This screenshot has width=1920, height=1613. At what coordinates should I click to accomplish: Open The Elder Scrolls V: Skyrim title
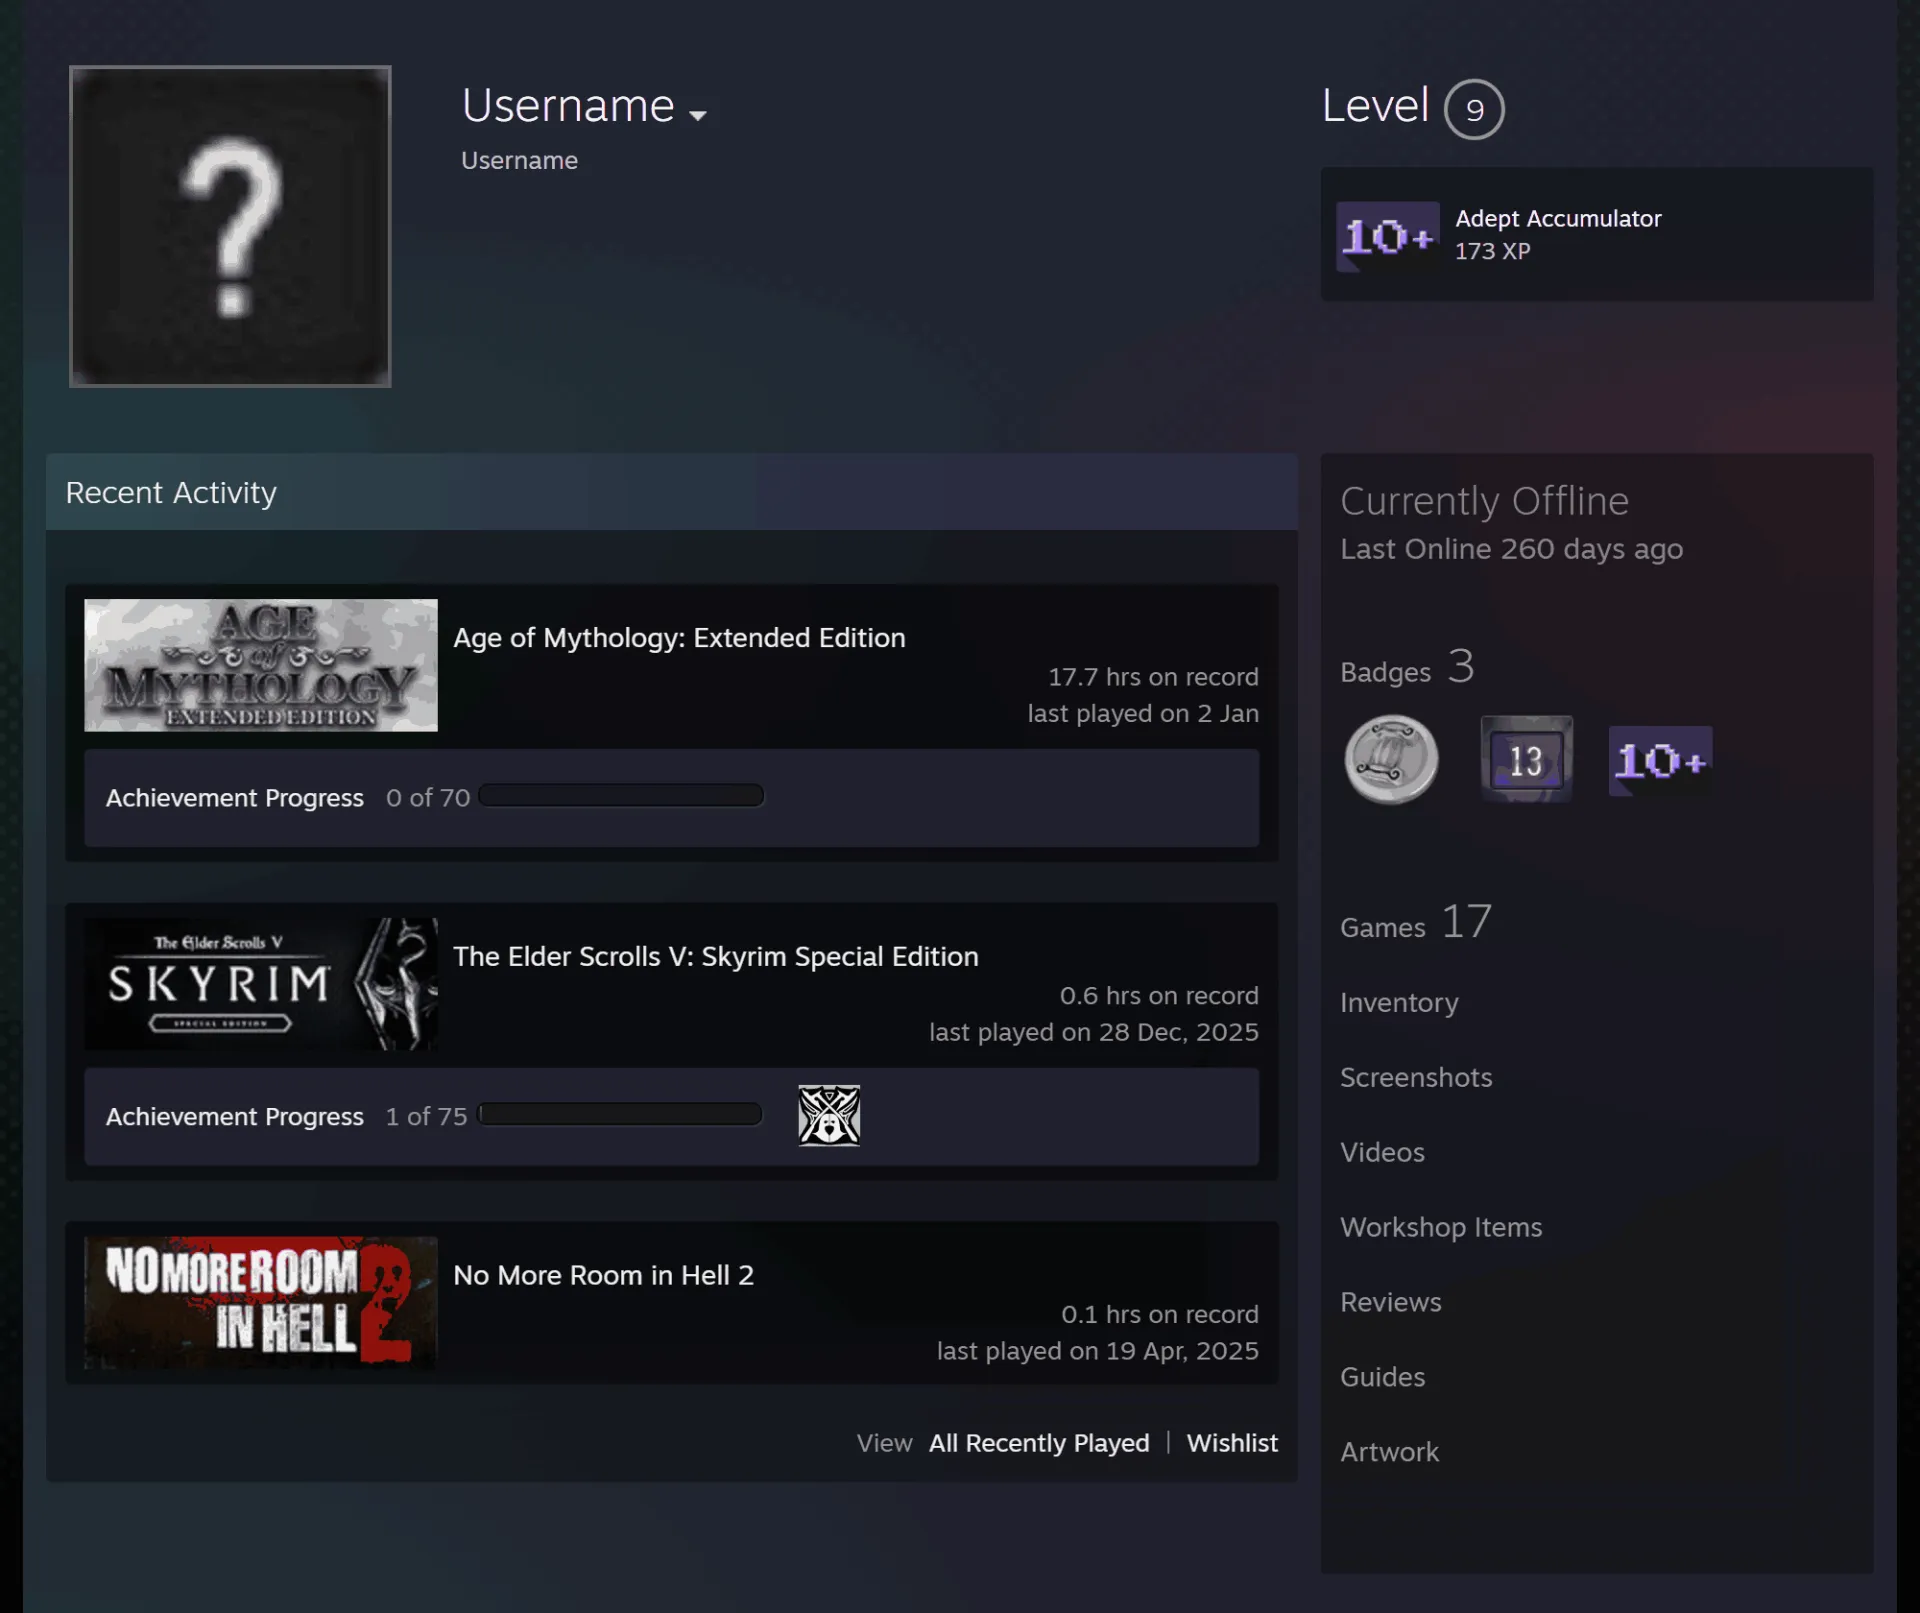716,956
